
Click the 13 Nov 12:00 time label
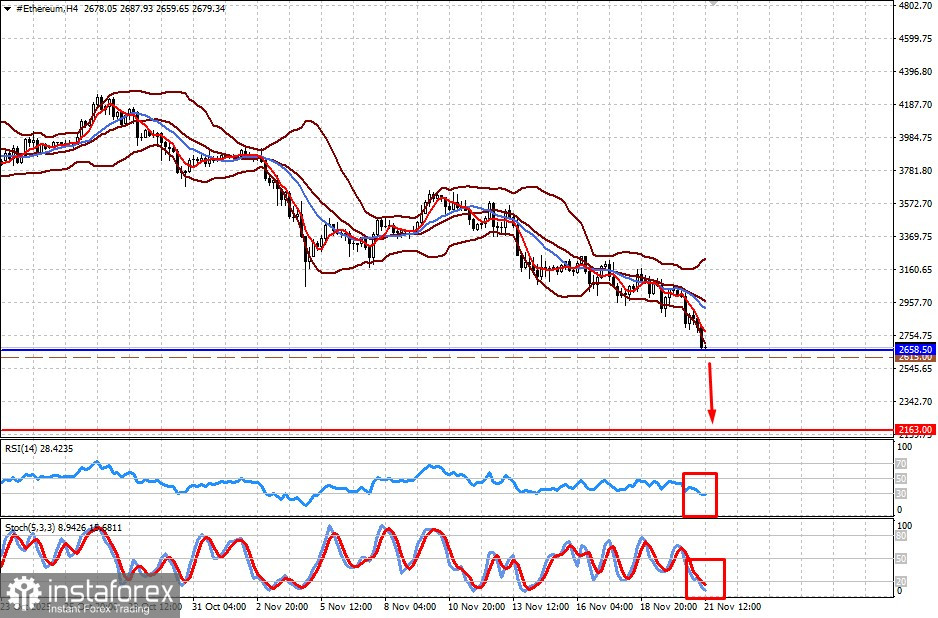[540, 607]
